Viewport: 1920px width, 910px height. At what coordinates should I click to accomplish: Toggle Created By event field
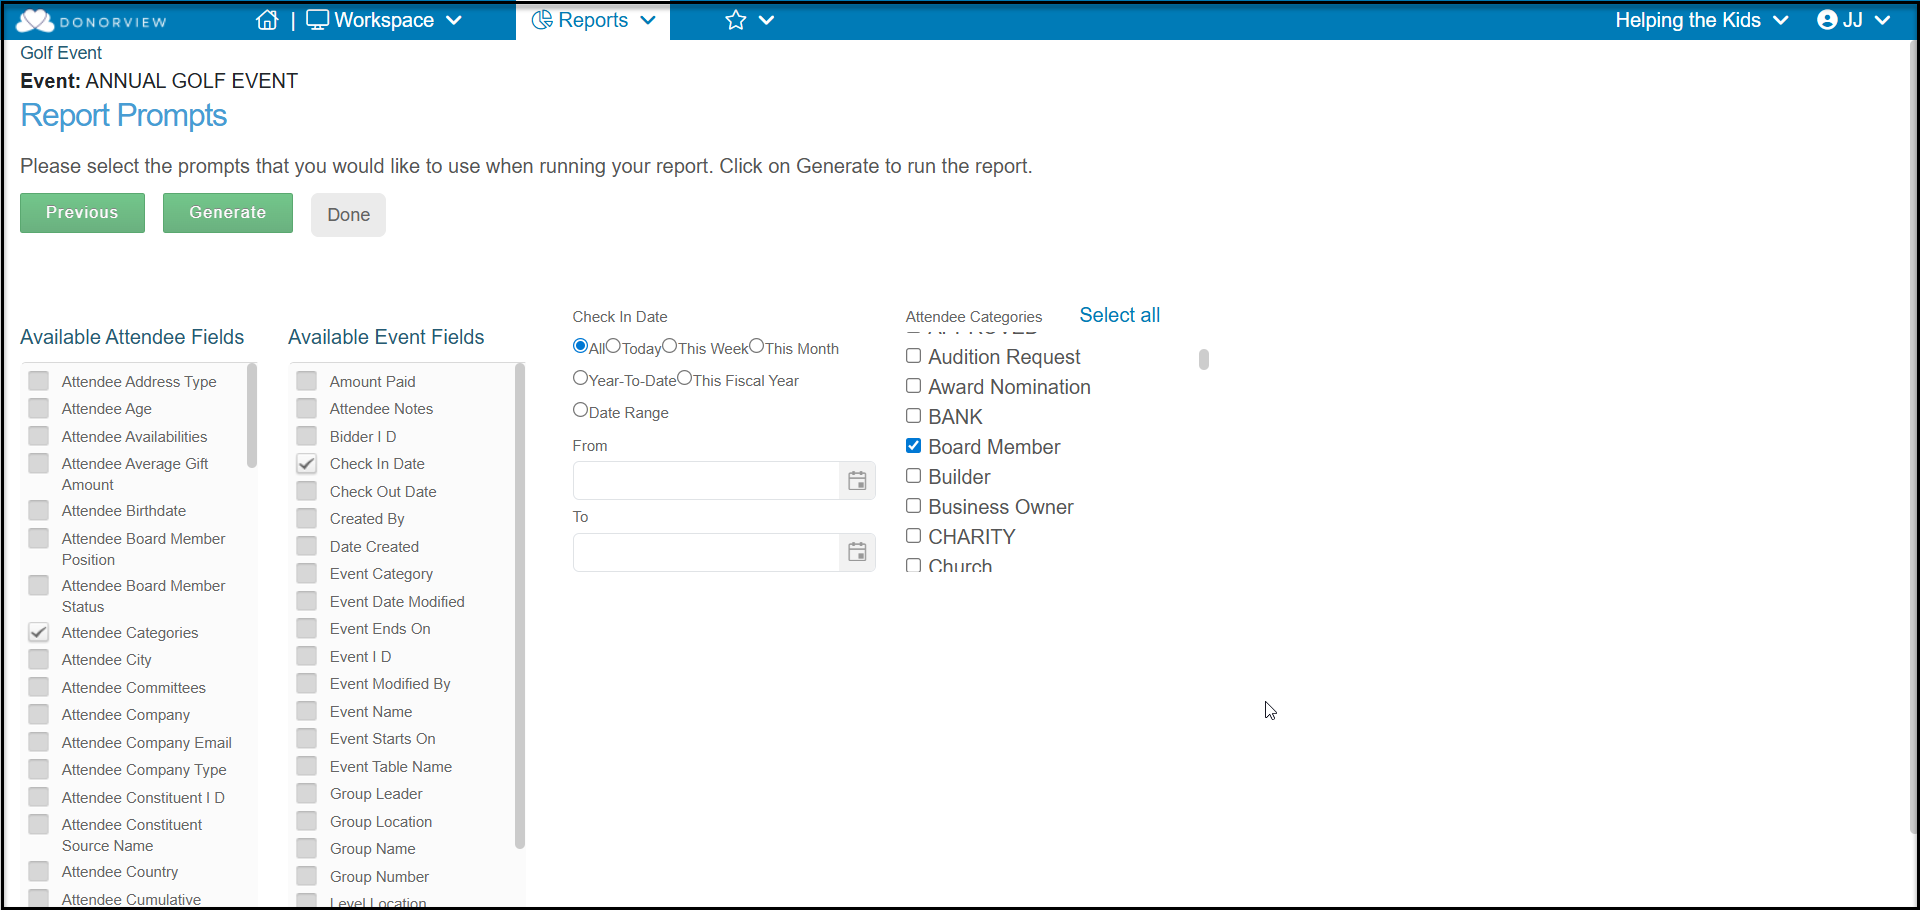pos(307,518)
